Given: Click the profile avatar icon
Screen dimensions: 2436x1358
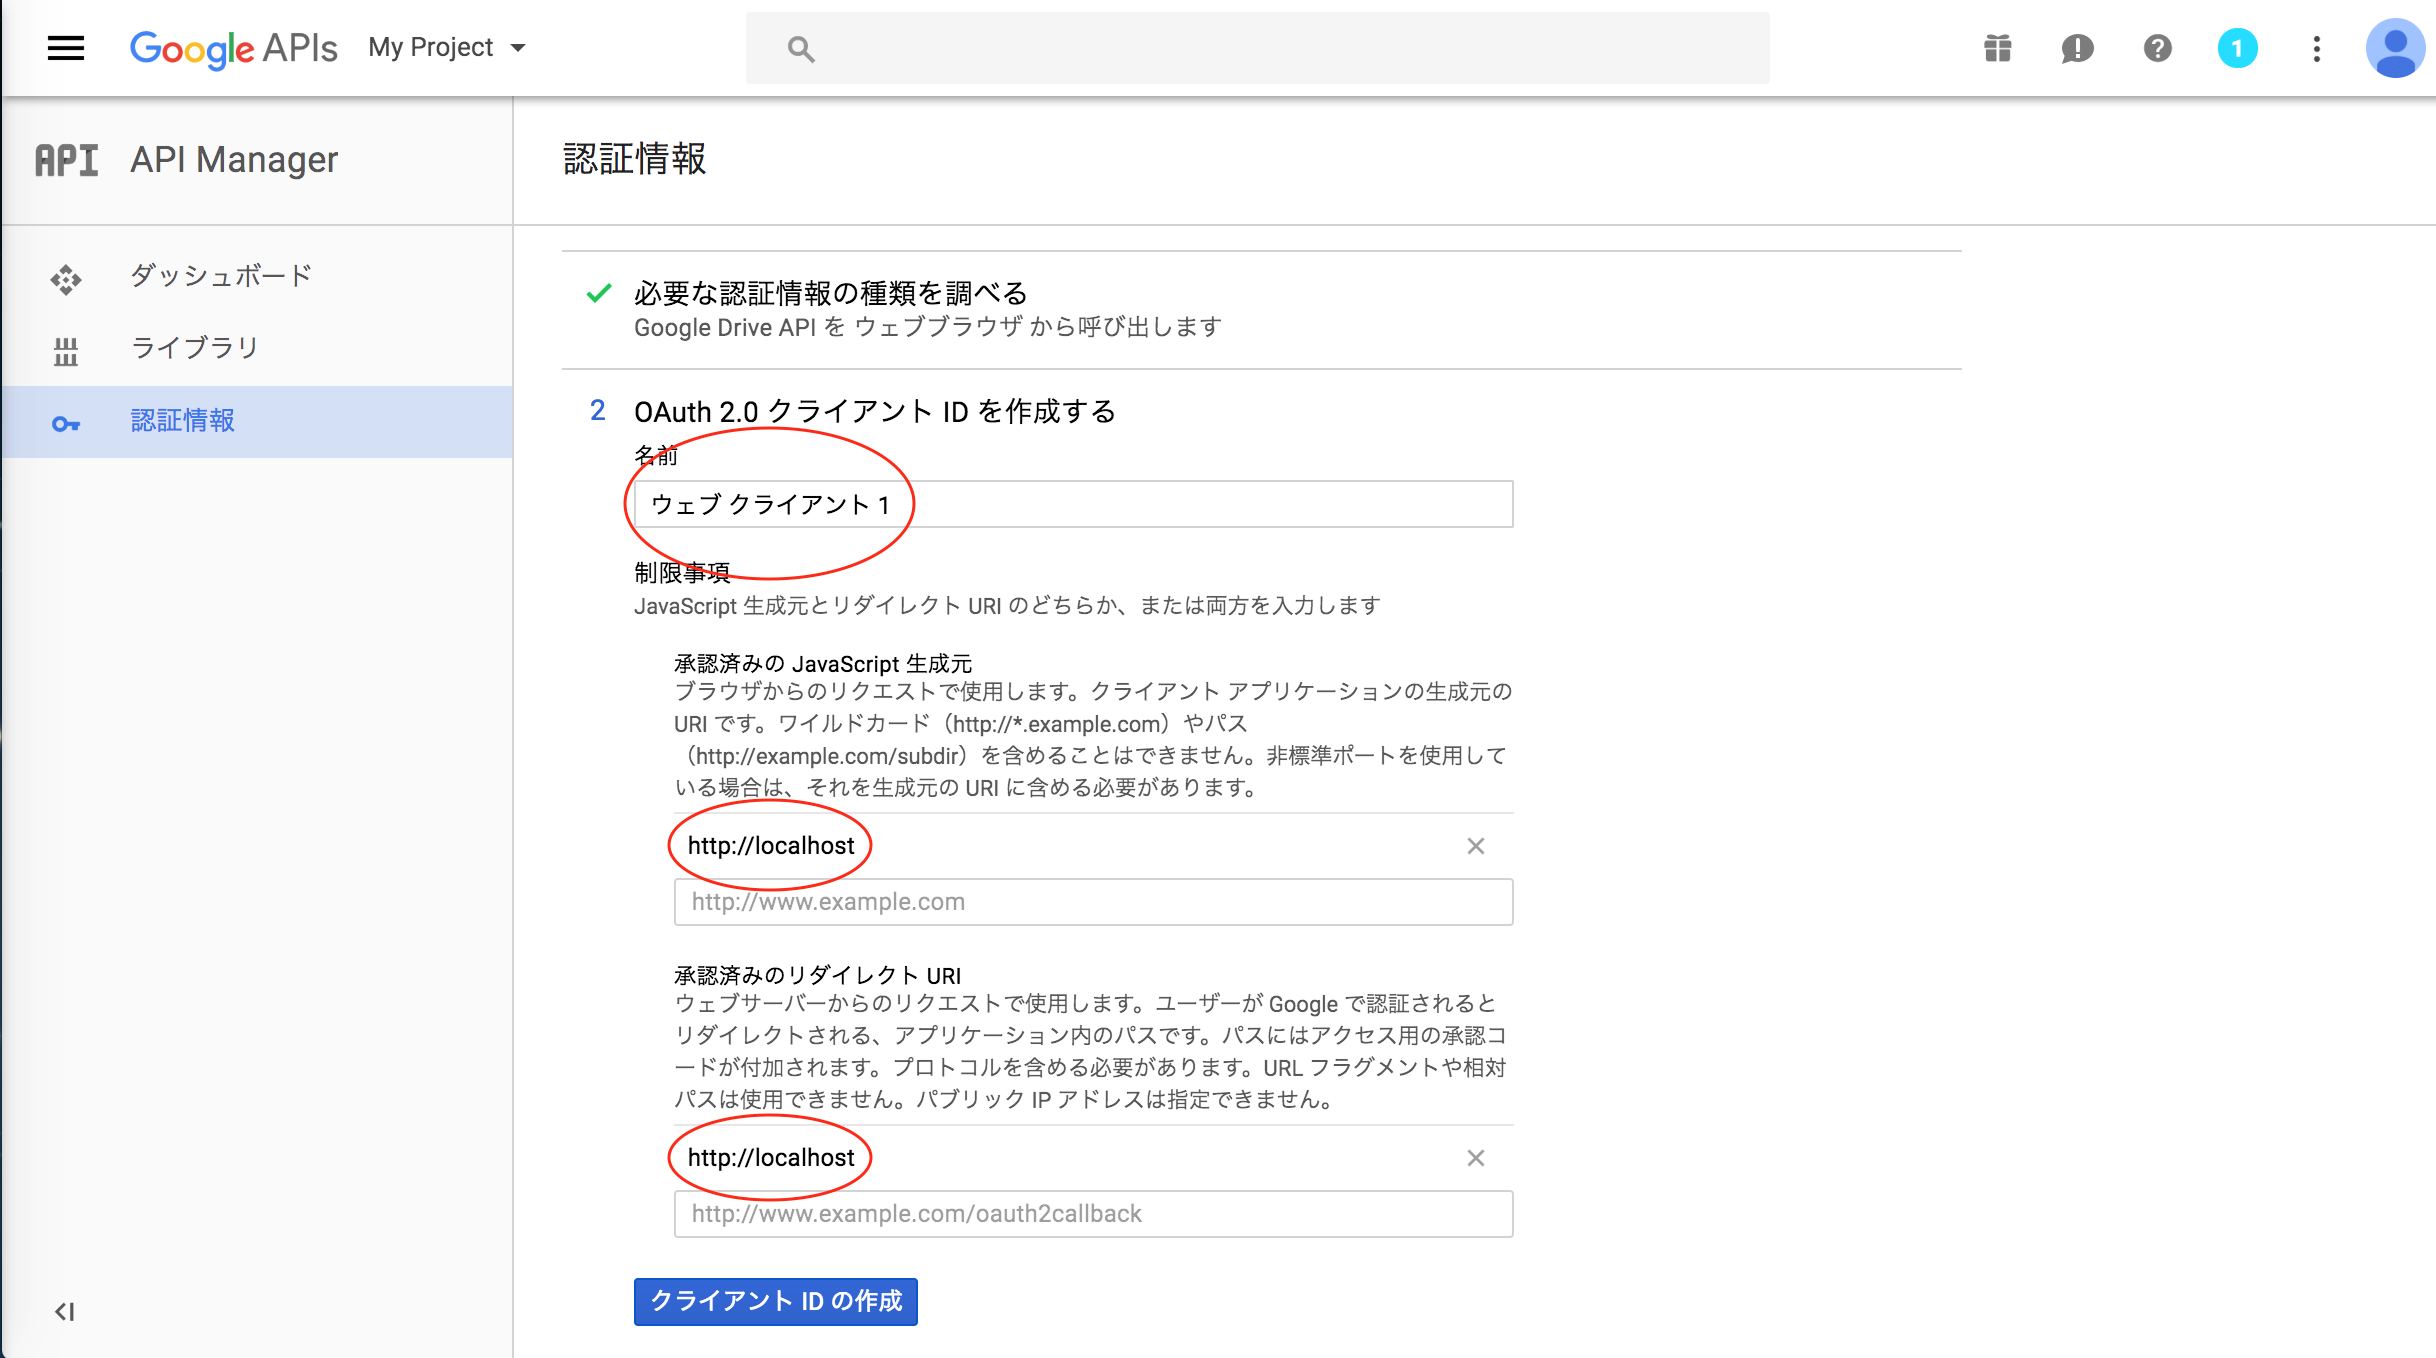Looking at the screenshot, I should pyautogui.click(x=2396, y=48).
